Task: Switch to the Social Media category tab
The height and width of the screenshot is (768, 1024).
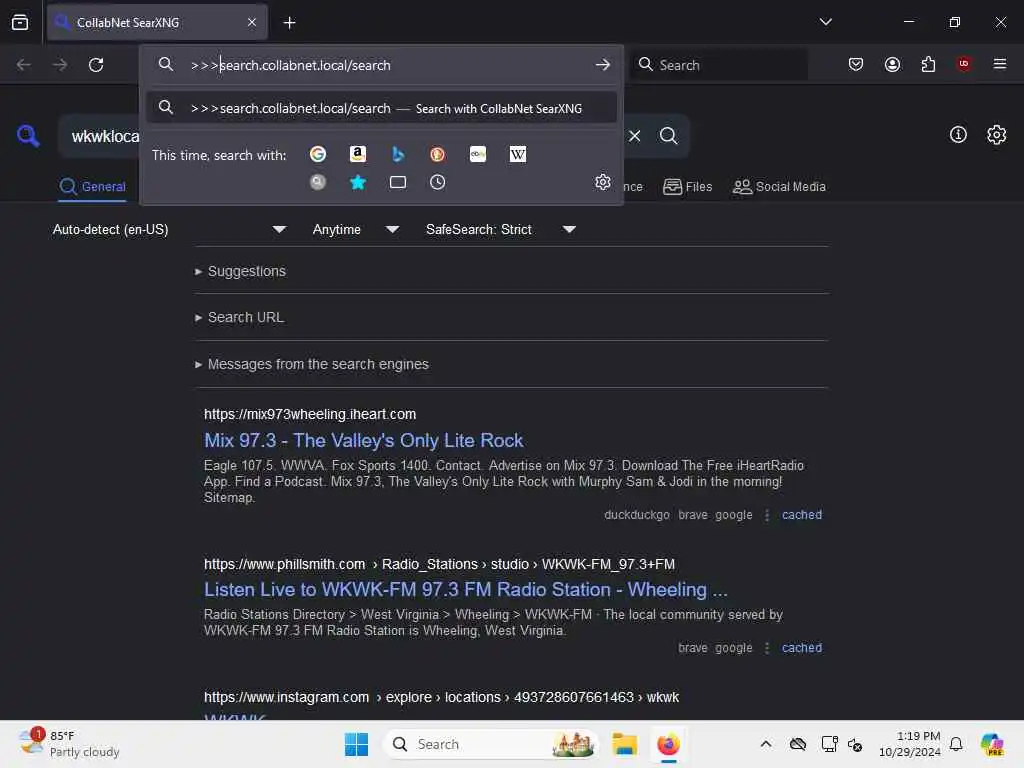Action: click(779, 187)
